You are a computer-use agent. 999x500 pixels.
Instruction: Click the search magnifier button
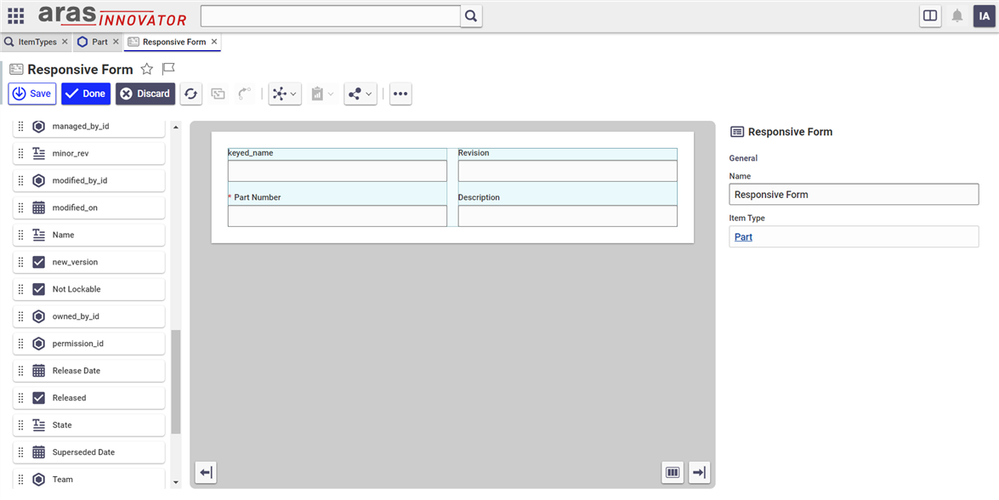(471, 16)
